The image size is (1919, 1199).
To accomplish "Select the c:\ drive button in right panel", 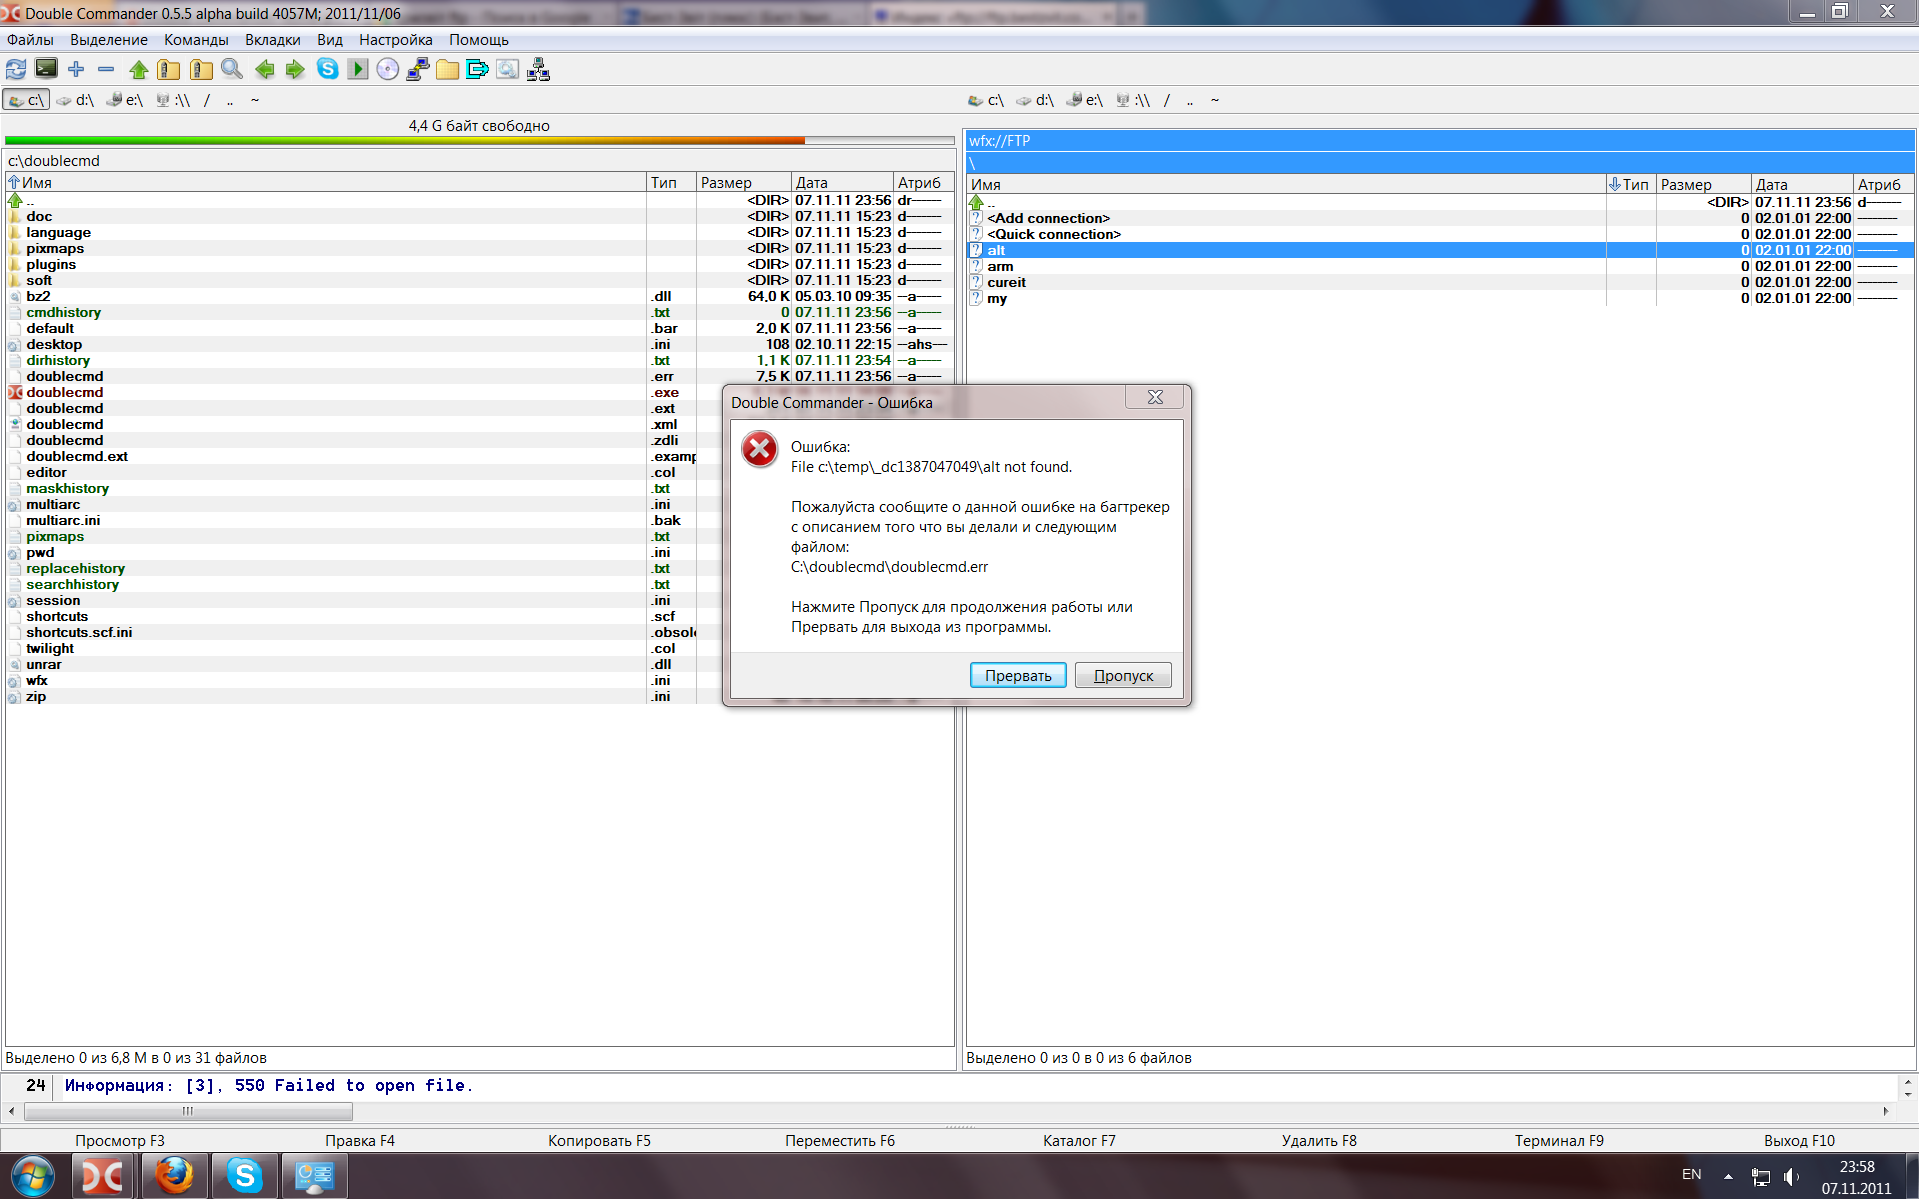I will (x=986, y=100).
